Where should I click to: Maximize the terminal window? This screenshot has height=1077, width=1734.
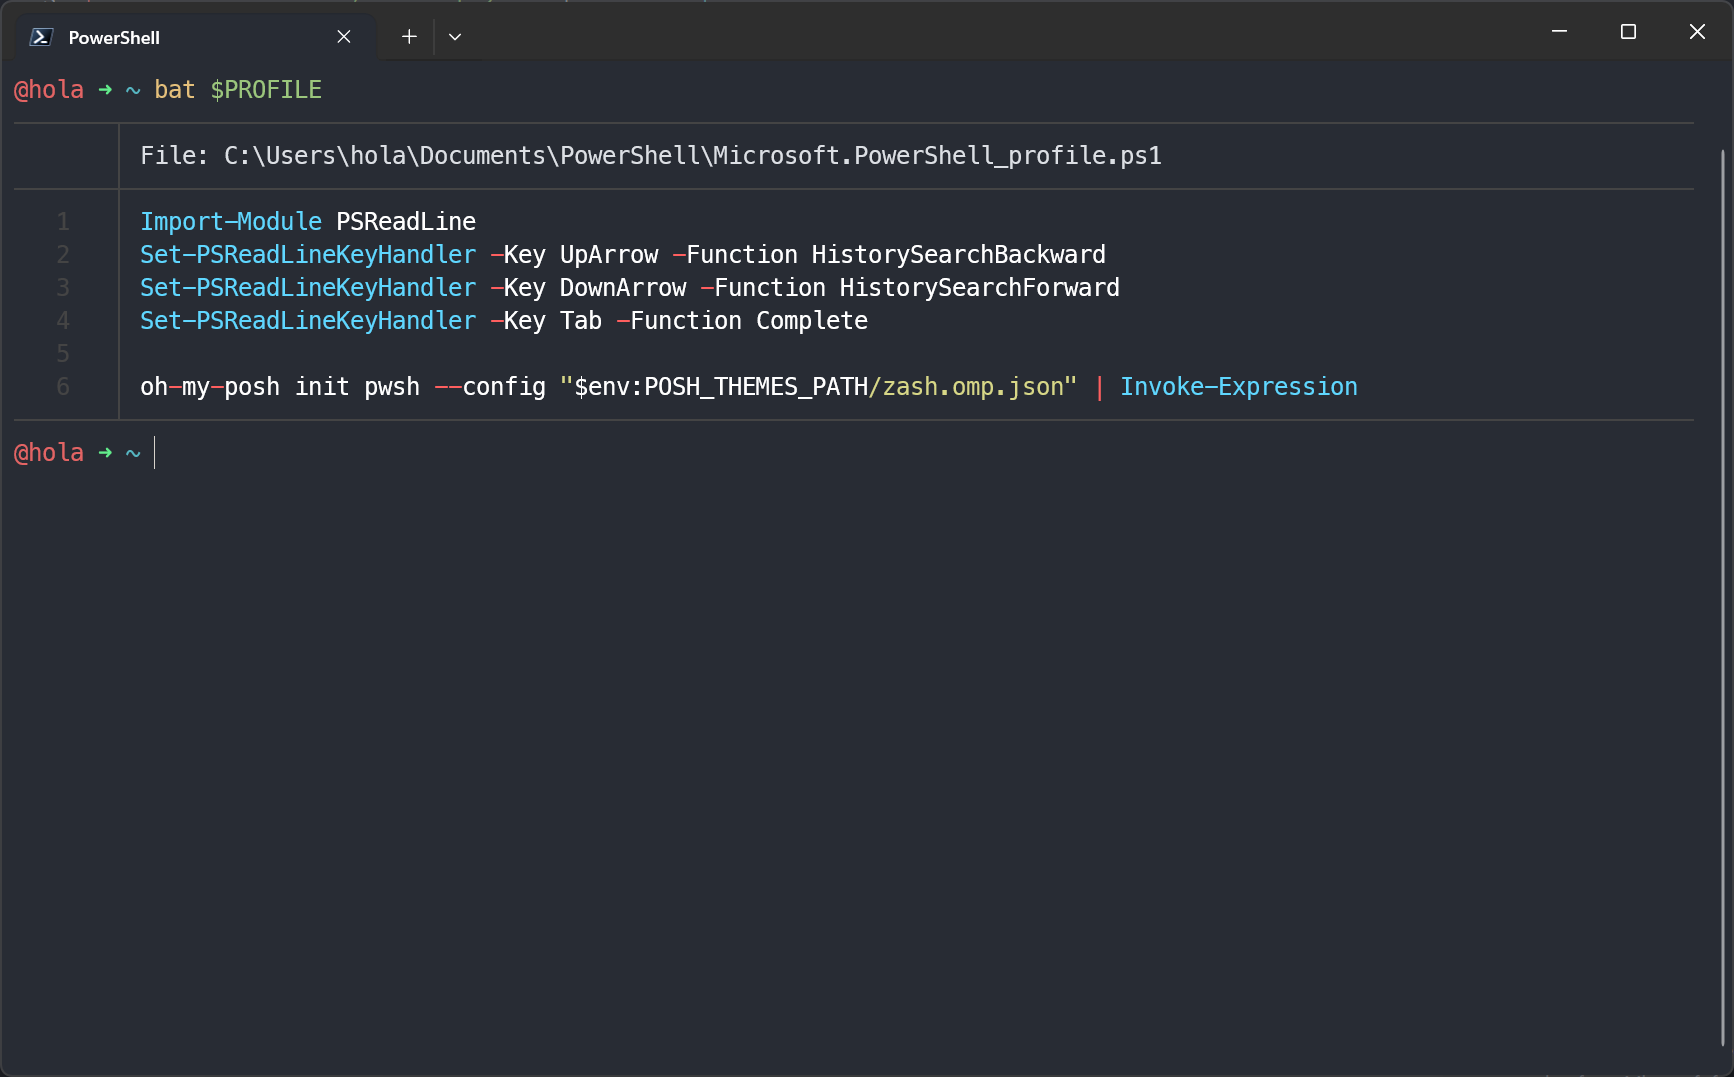click(1628, 32)
